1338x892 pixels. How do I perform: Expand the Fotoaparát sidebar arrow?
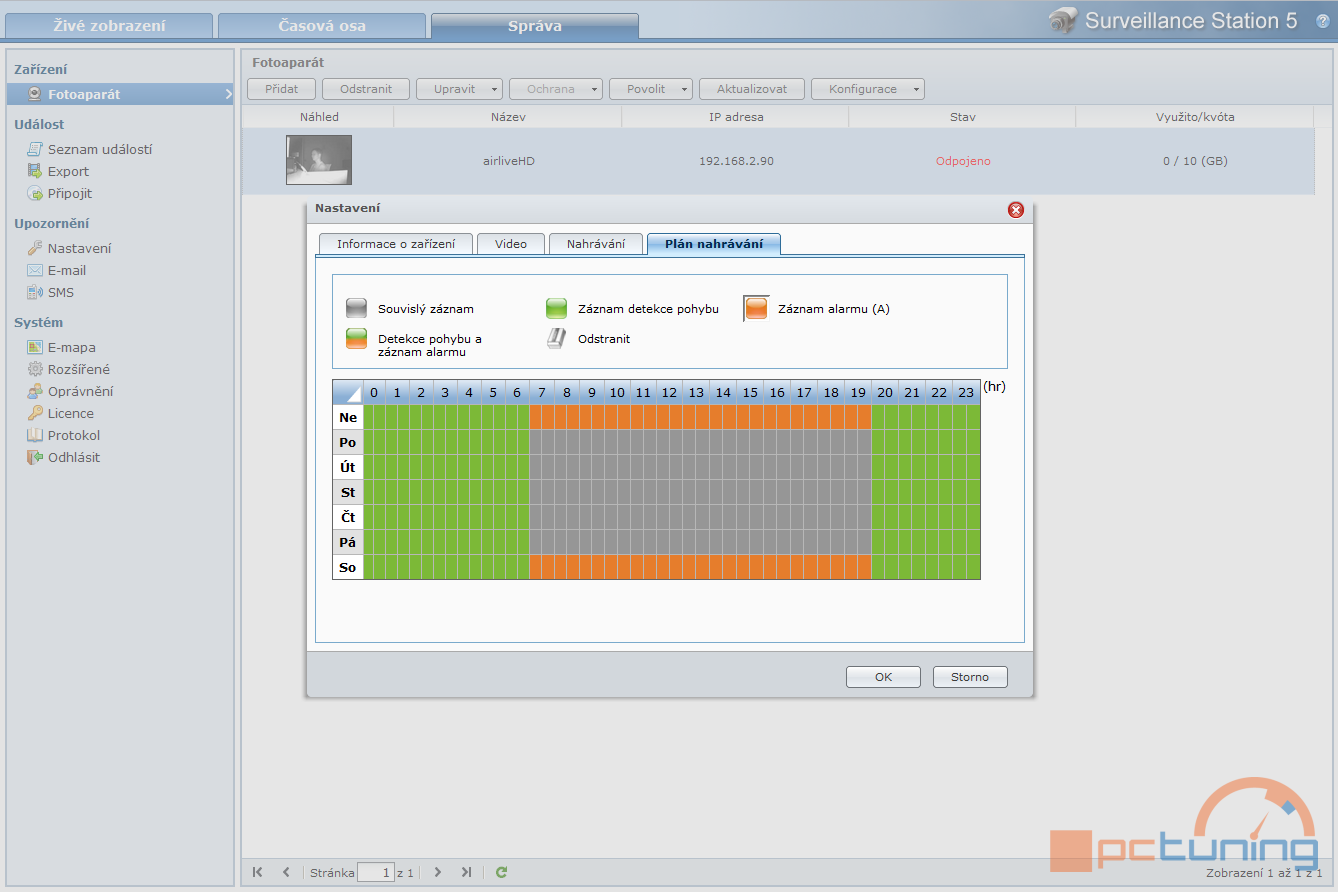(228, 94)
